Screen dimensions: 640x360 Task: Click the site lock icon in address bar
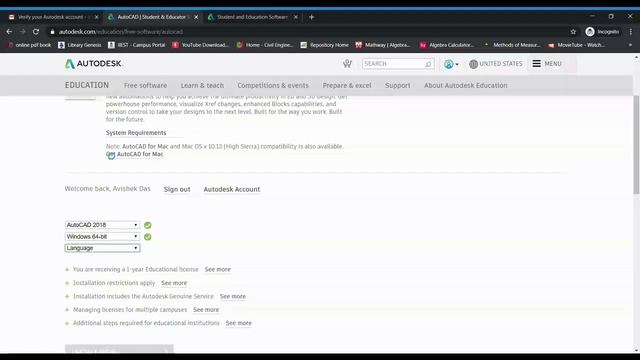pyautogui.click(x=52, y=31)
